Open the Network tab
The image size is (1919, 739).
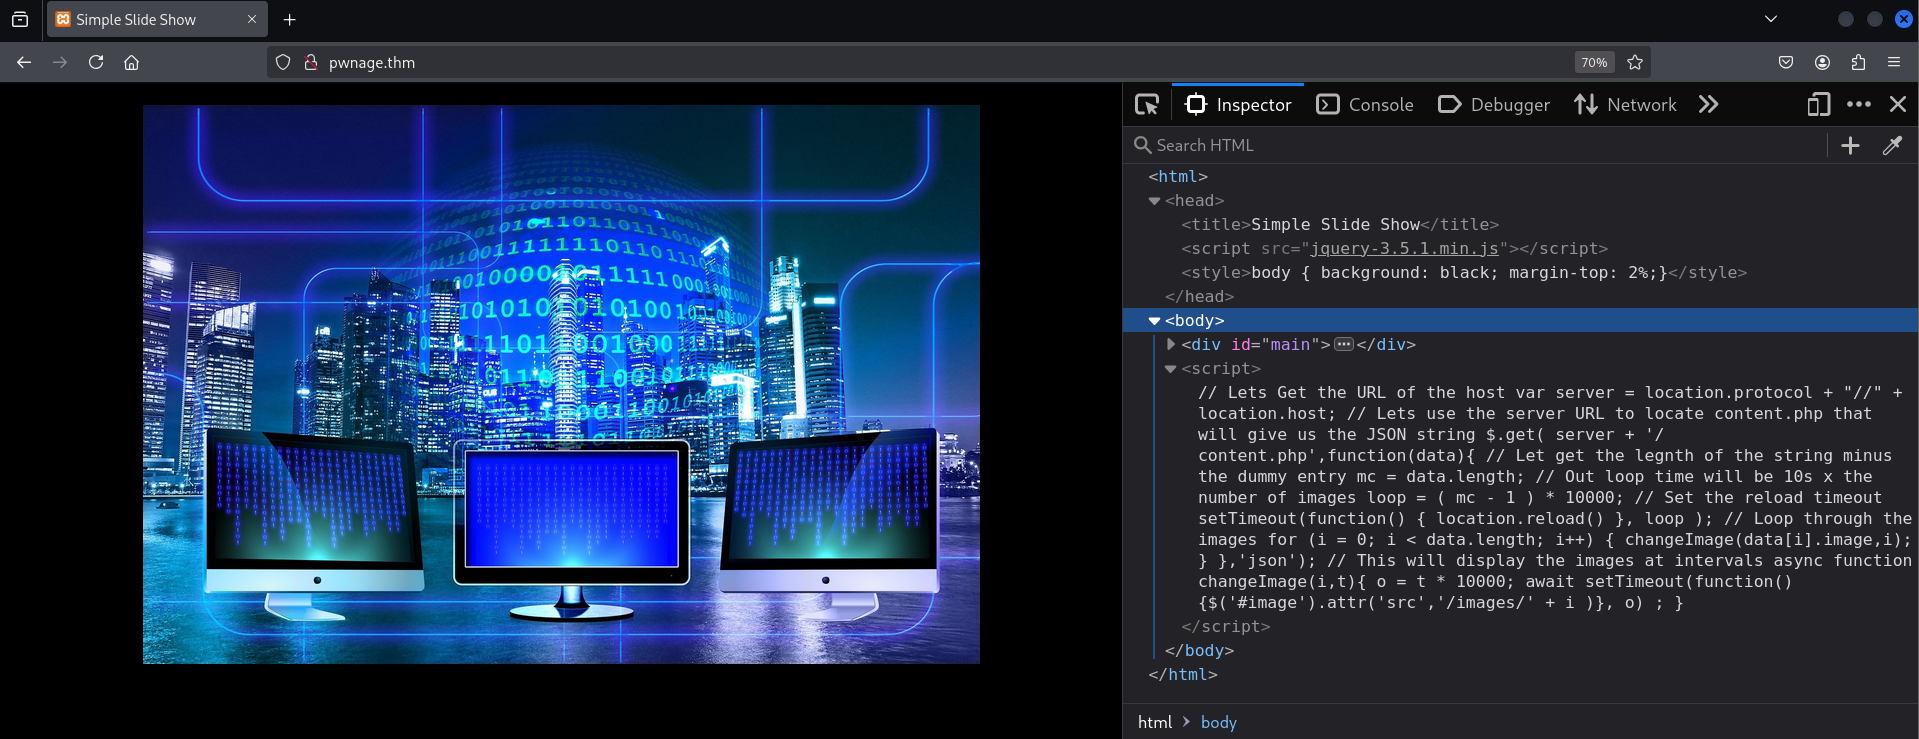(x=1625, y=105)
